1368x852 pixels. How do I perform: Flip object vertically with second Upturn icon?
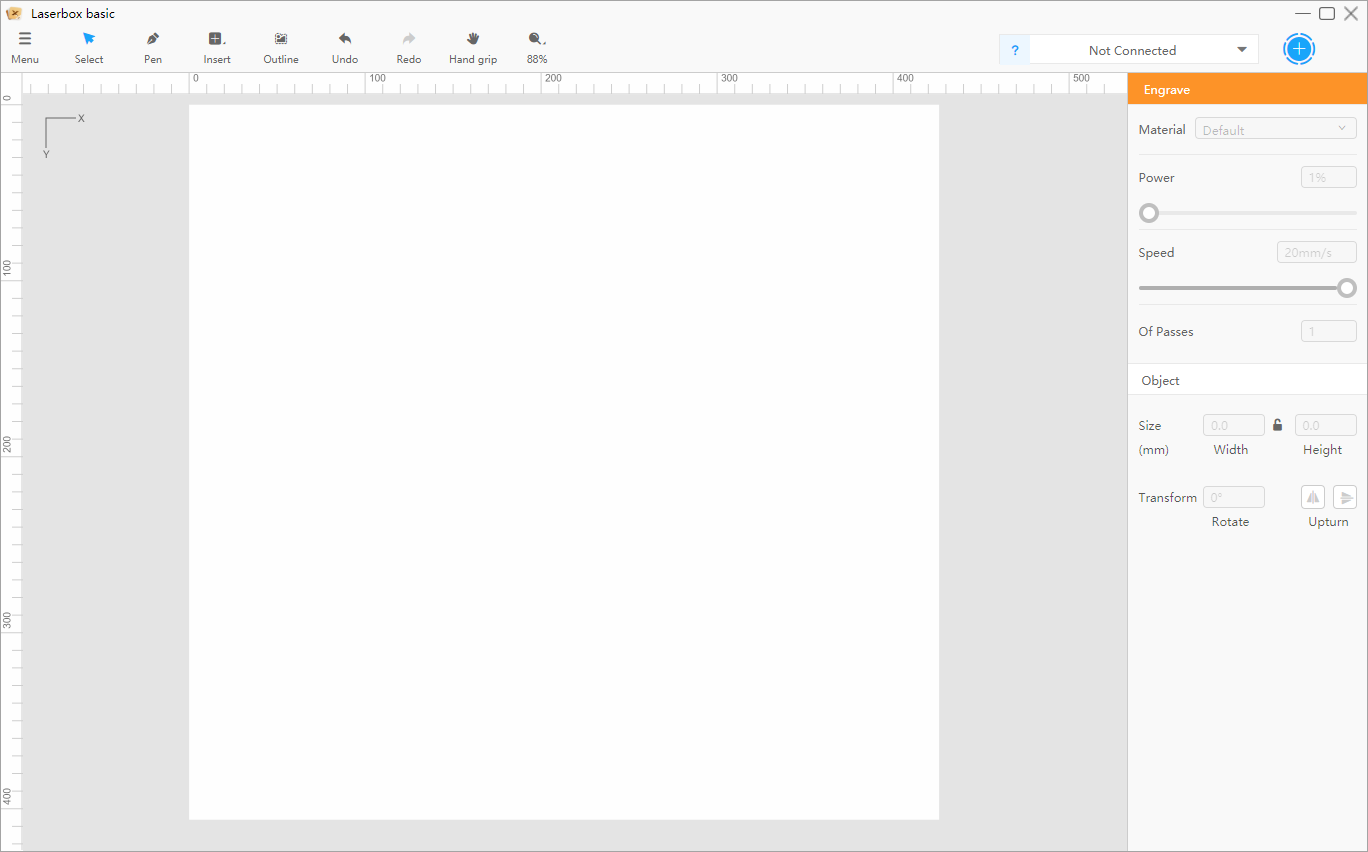(x=1345, y=497)
